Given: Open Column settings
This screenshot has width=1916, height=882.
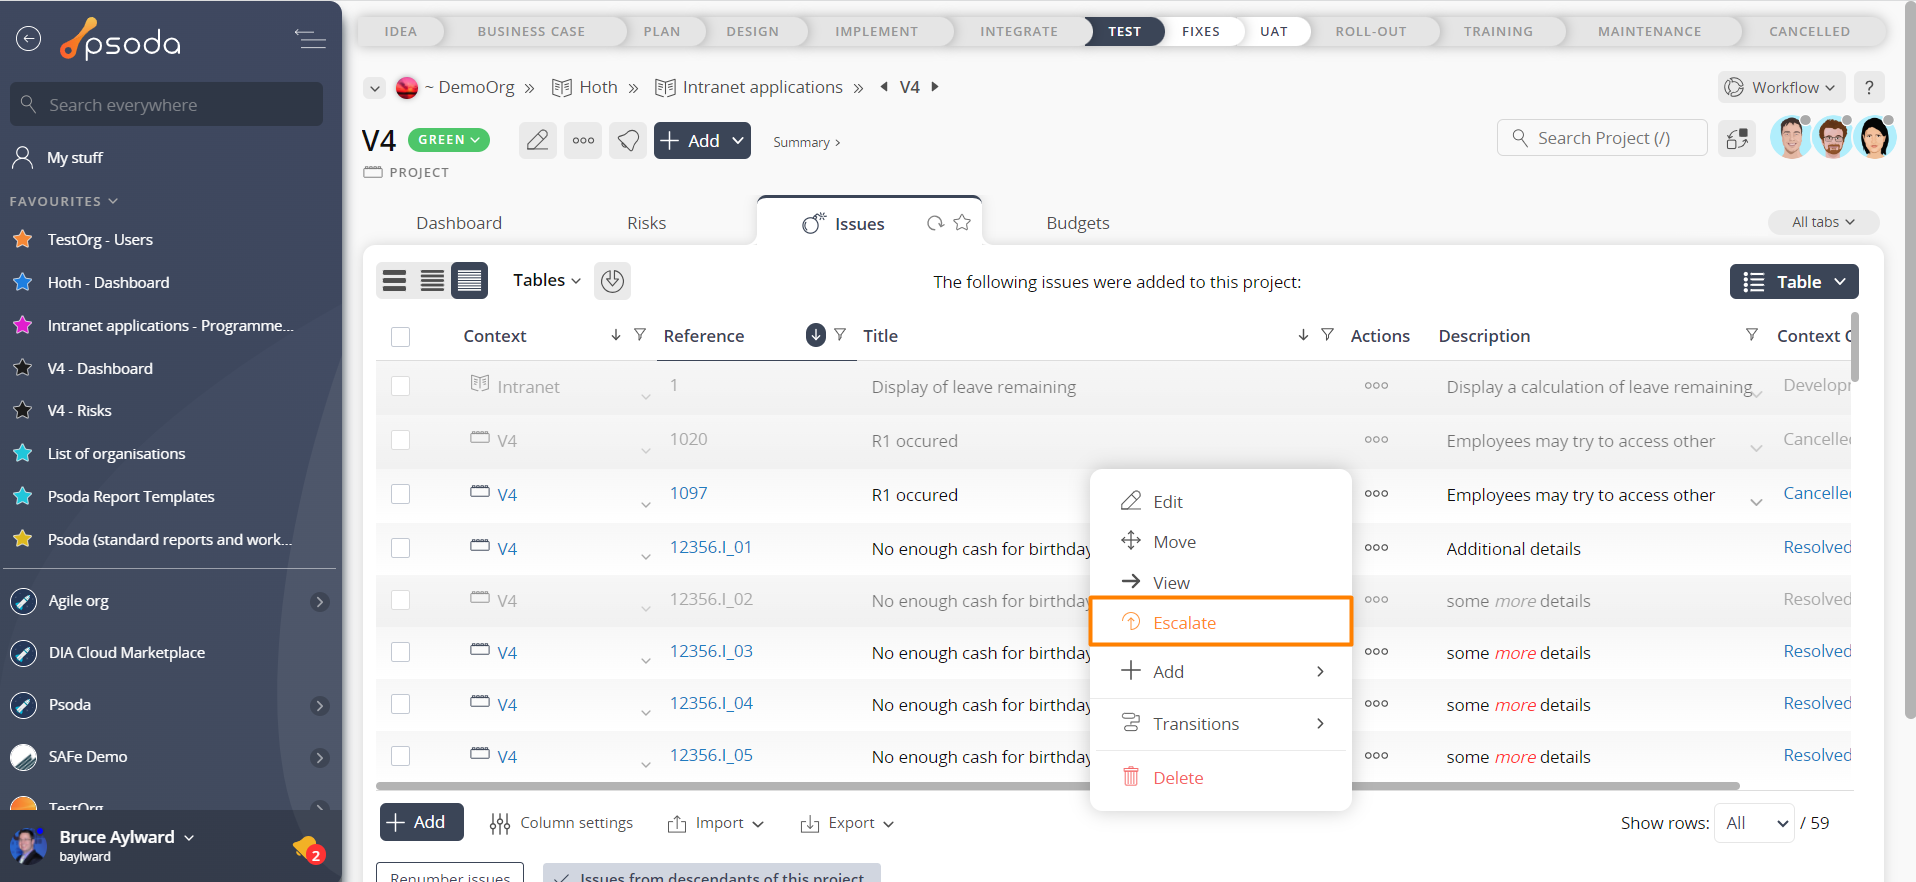Looking at the screenshot, I should click(x=561, y=823).
